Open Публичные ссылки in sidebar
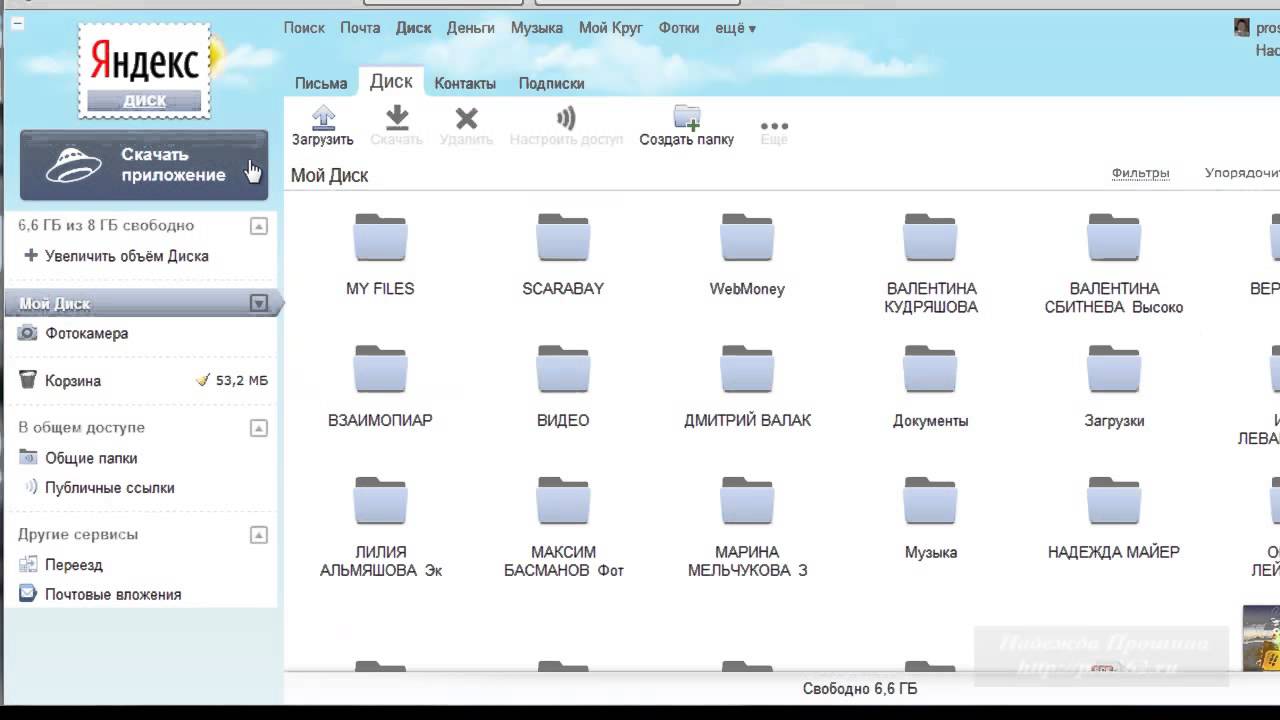The image size is (1280, 720). [110, 488]
